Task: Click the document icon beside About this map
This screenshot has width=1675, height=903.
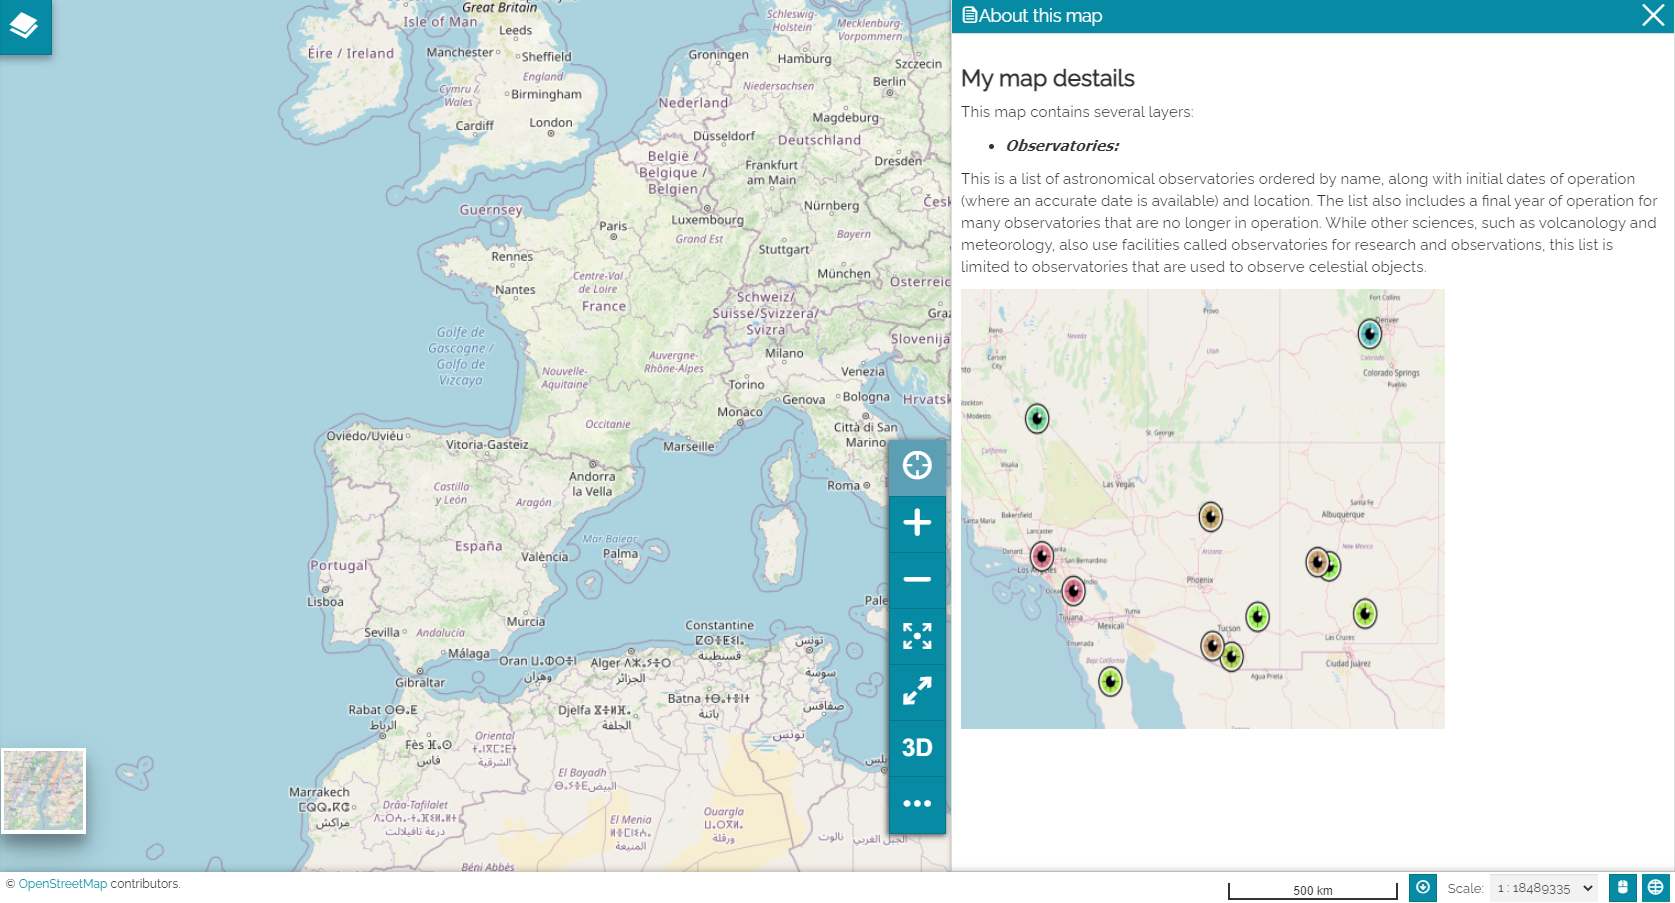Action: [x=969, y=16]
